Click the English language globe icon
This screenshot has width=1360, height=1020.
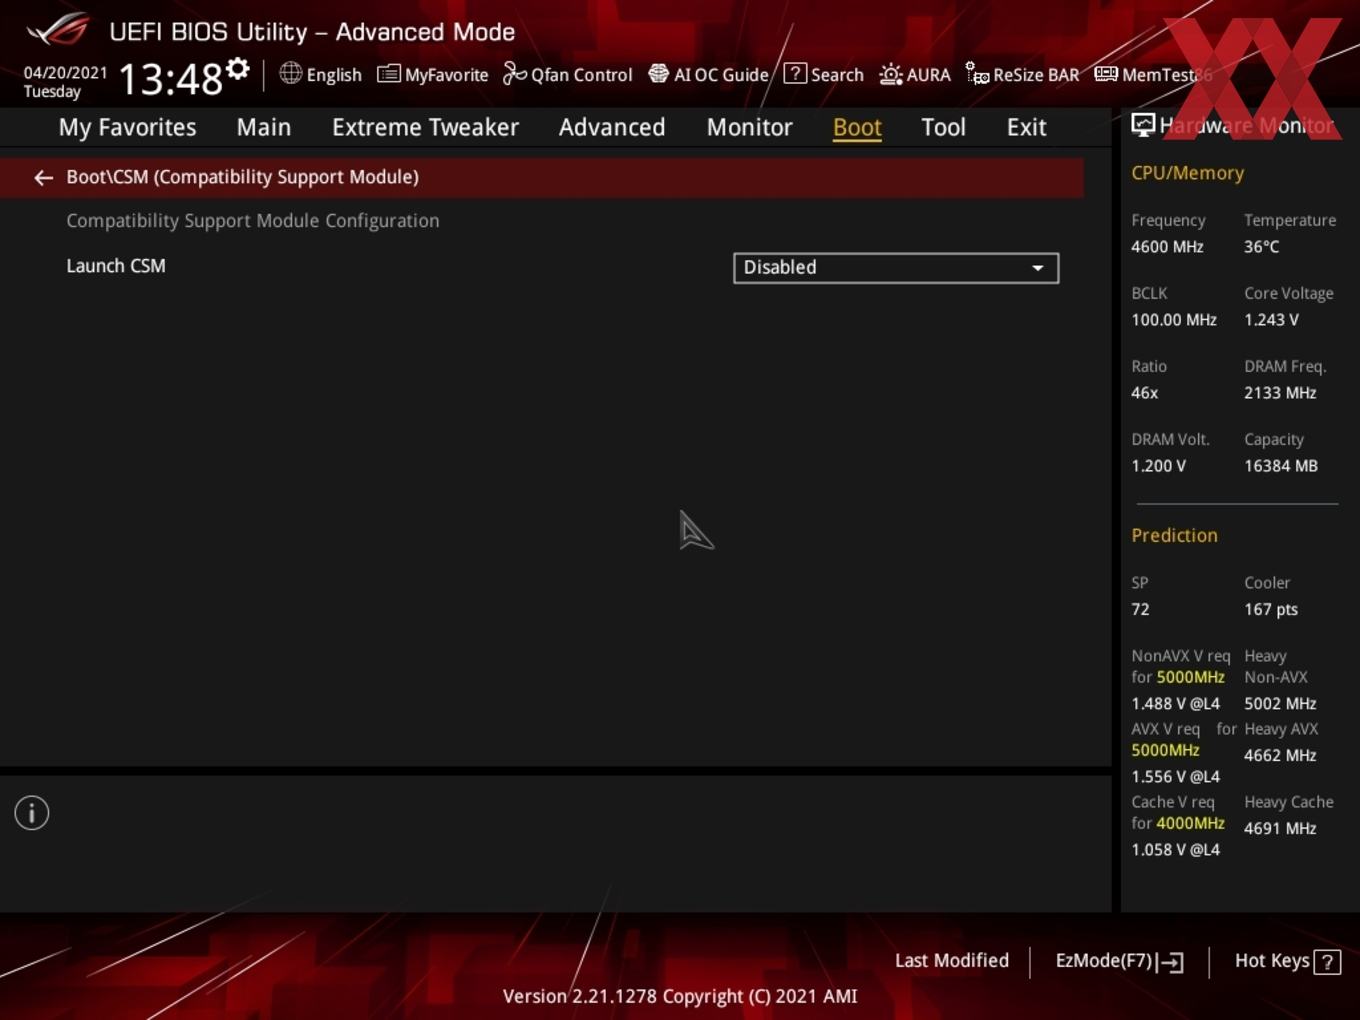[290, 73]
